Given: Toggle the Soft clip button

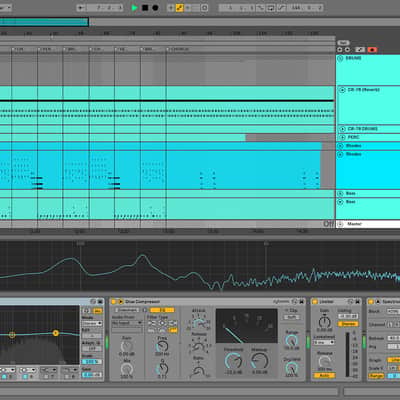Looking at the screenshot, I should tap(292, 318).
